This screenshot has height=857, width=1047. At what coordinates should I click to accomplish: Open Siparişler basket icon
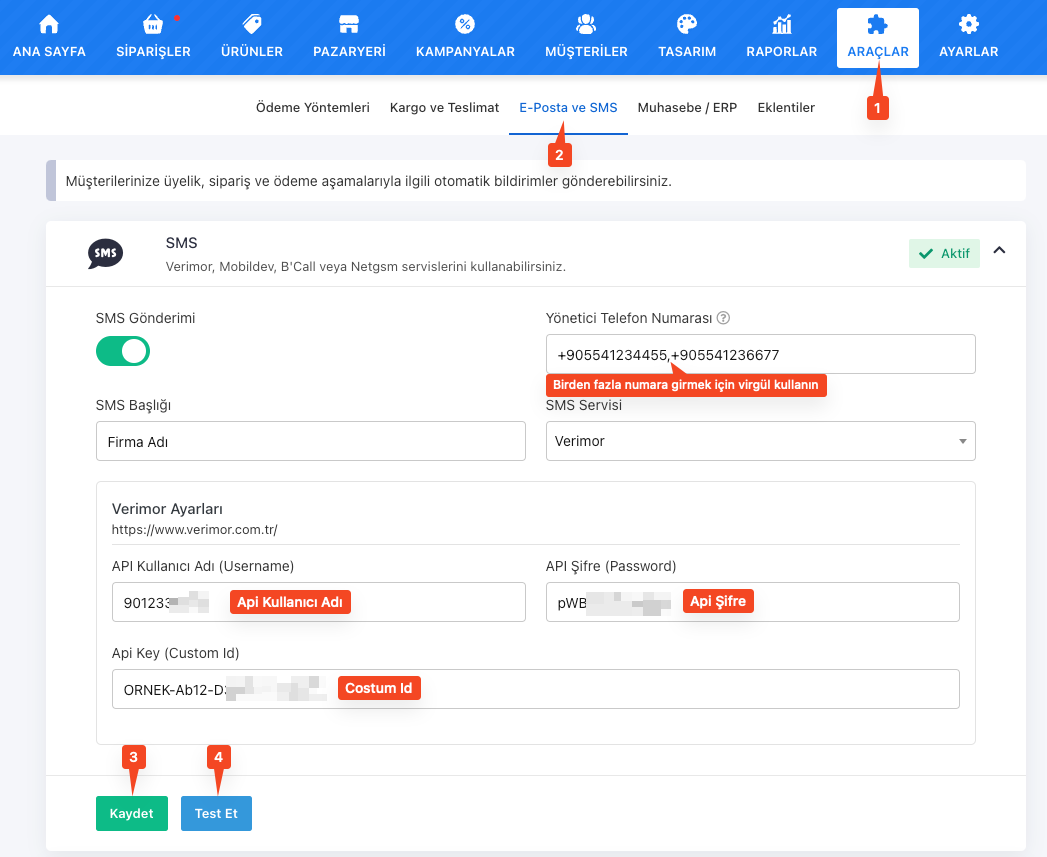[153, 25]
